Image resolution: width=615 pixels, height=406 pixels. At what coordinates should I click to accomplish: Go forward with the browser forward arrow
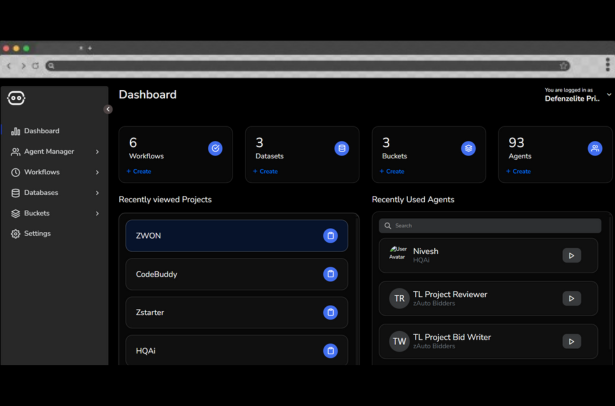[23, 66]
